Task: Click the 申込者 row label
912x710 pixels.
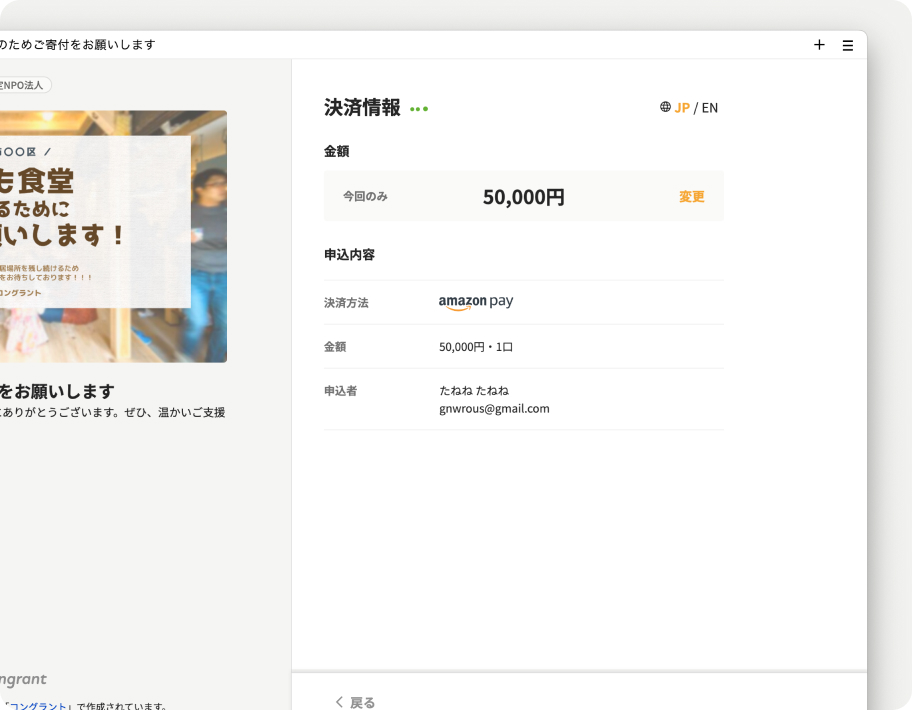Action: [x=340, y=391]
